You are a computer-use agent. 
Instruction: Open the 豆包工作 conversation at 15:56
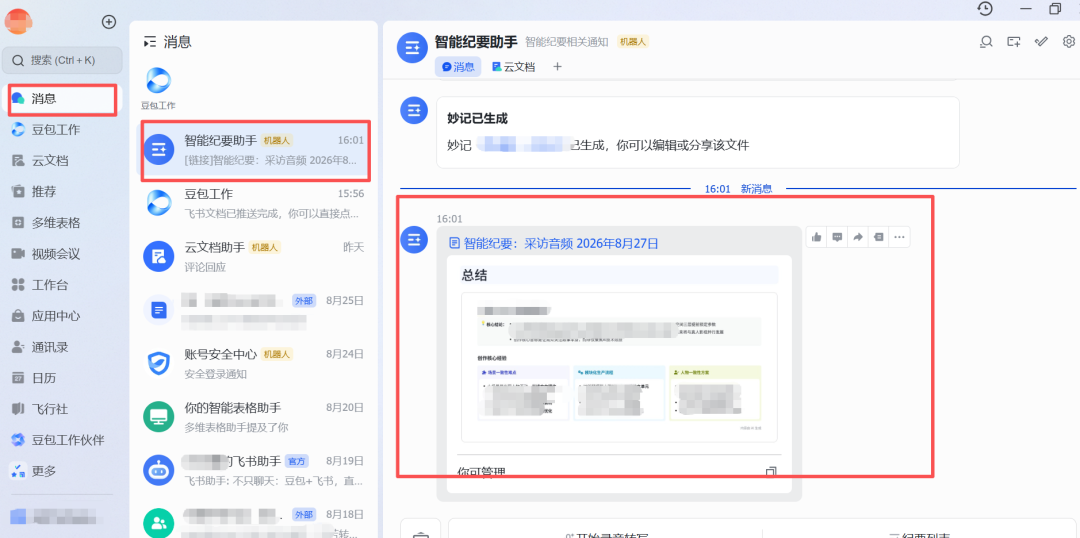tap(253, 203)
